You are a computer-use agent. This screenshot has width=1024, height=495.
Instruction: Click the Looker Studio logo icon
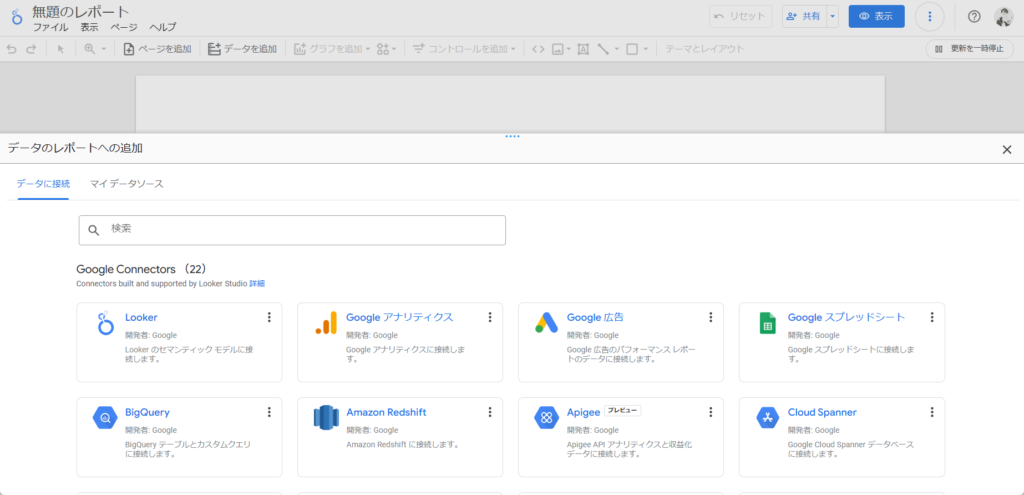[17, 17]
